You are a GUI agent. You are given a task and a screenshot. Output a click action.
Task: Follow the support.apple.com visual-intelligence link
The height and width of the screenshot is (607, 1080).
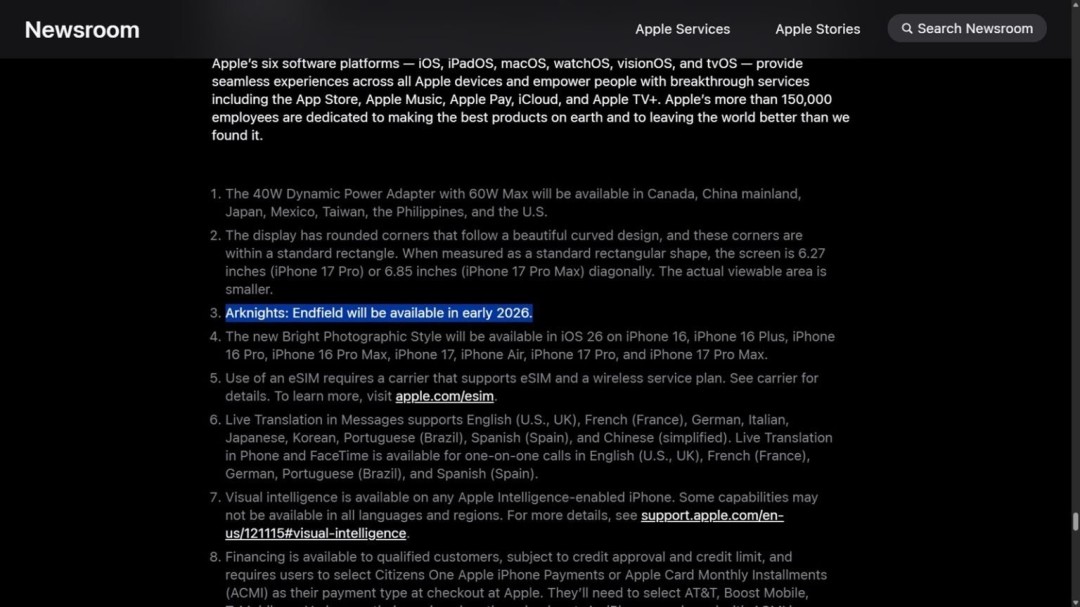pos(712,516)
